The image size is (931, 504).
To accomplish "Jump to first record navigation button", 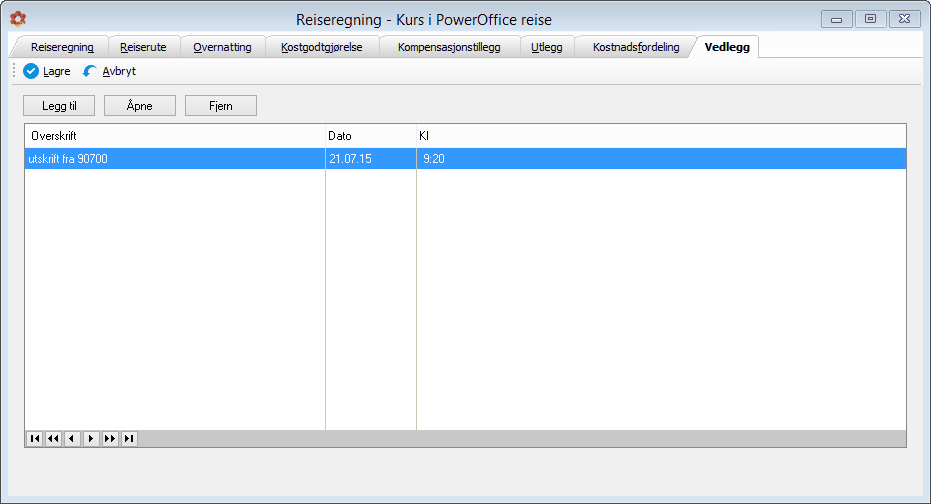I will [x=34, y=439].
